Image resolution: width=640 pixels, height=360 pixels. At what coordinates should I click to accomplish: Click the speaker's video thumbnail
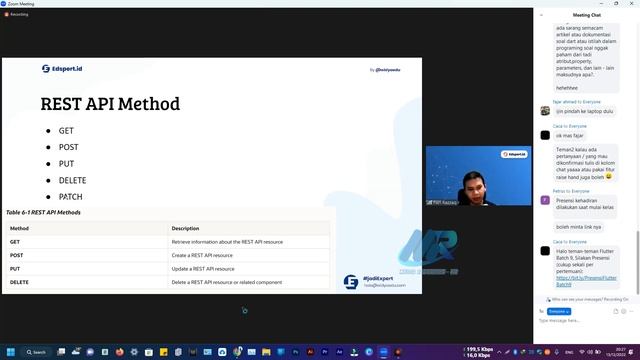click(x=478, y=176)
